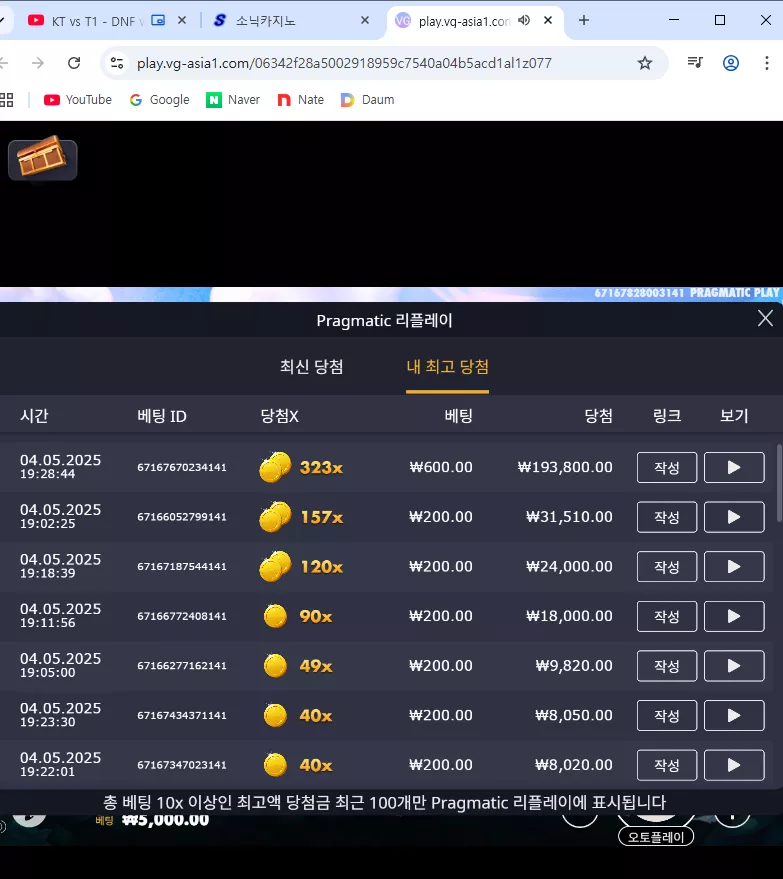This screenshot has height=879, width=783.
Task: Select the 내 최고 당첨 tab
Action: click(447, 367)
